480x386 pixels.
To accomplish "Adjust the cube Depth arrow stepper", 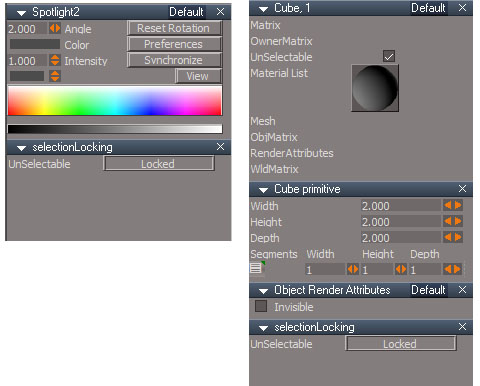I will tap(453, 237).
